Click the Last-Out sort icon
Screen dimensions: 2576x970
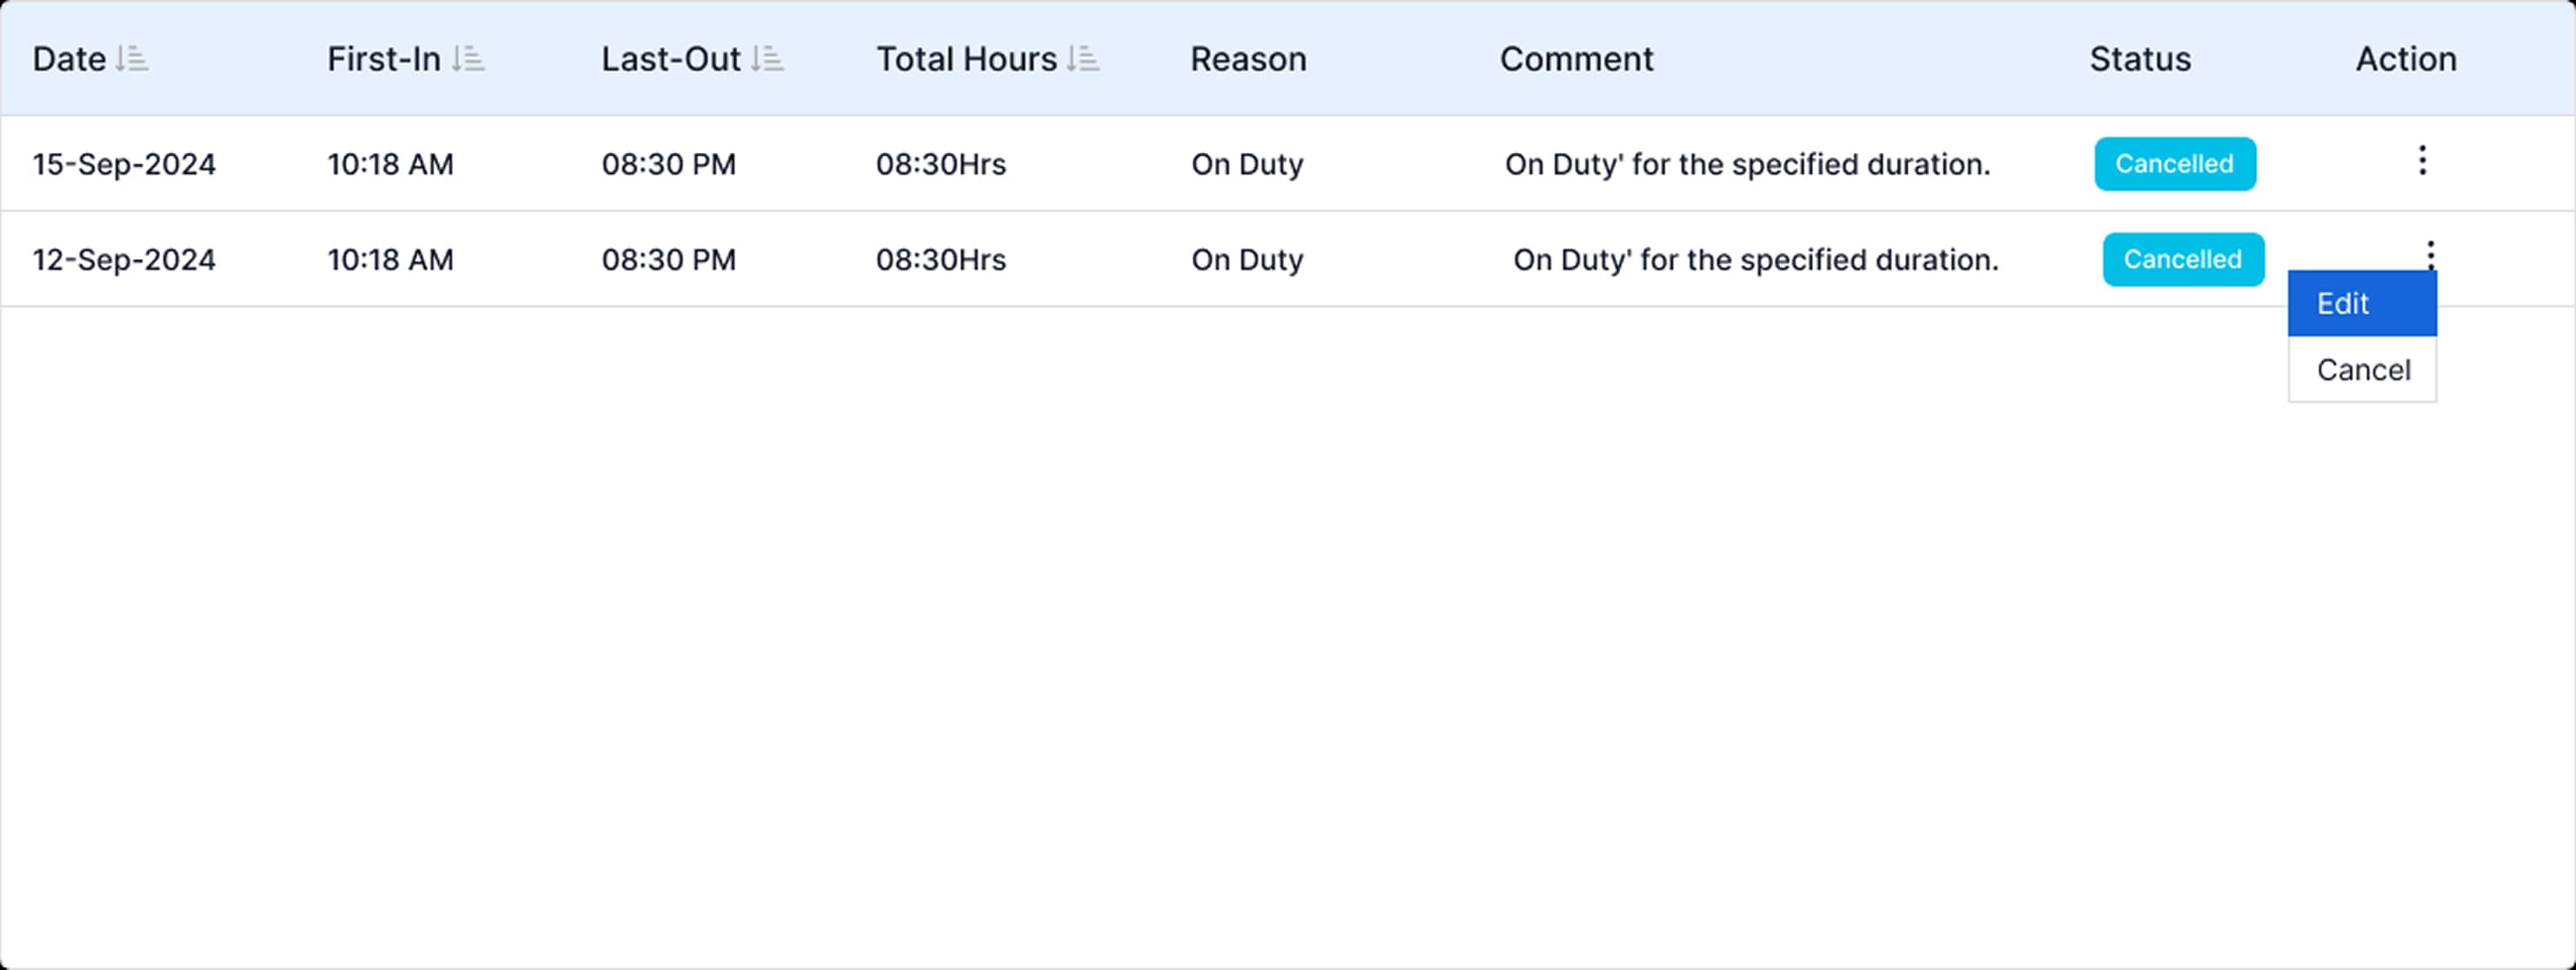pyautogui.click(x=767, y=60)
